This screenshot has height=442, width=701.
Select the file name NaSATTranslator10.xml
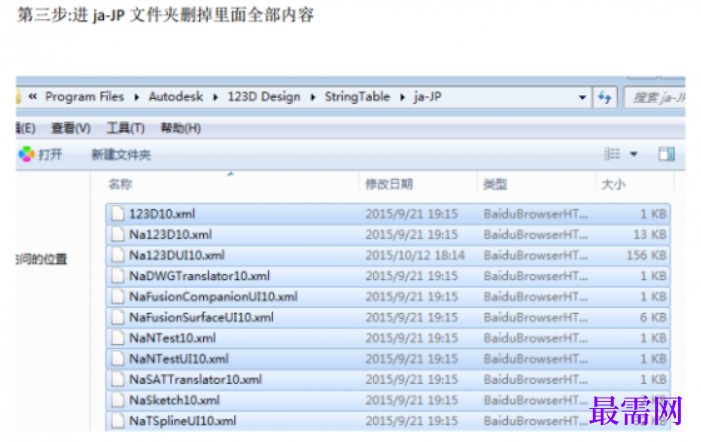(x=195, y=380)
